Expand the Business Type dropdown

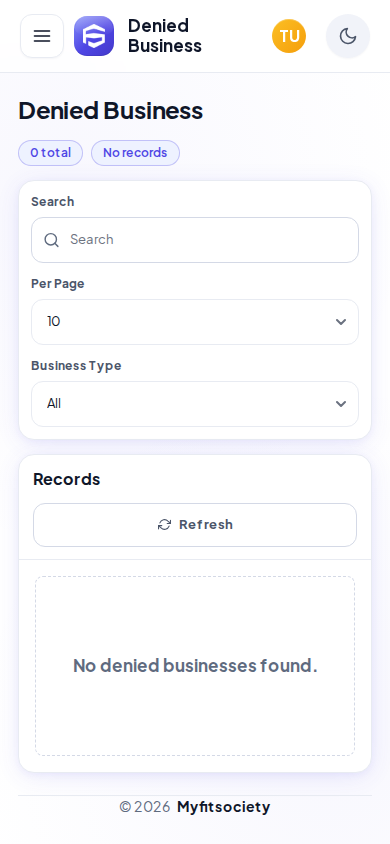point(195,404)
